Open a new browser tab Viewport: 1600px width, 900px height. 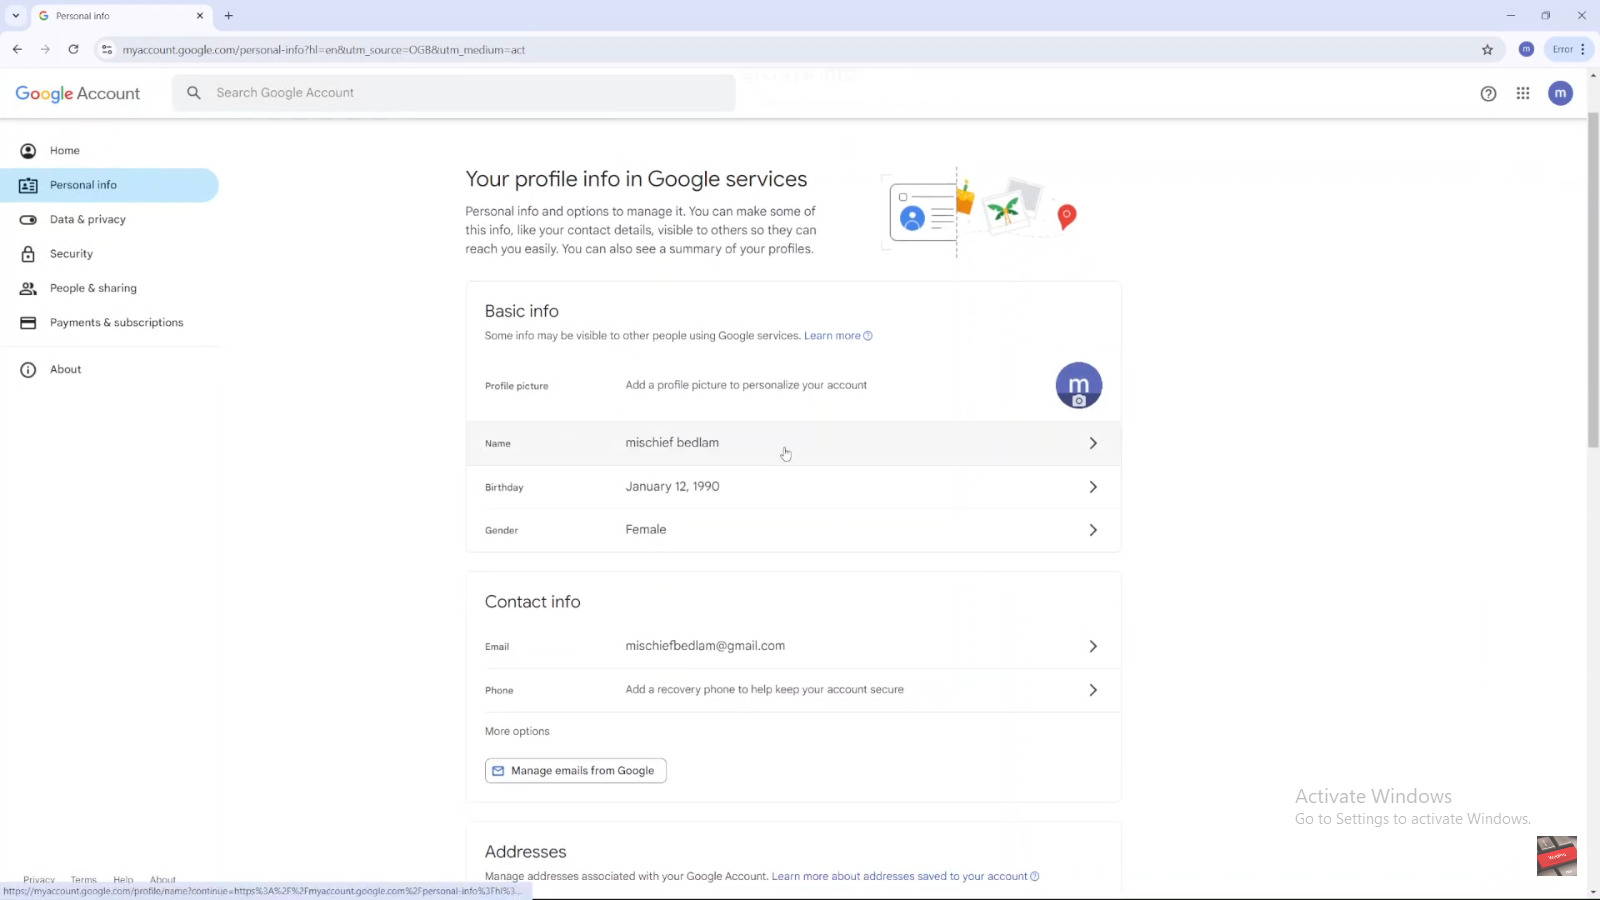coord(229,16)
